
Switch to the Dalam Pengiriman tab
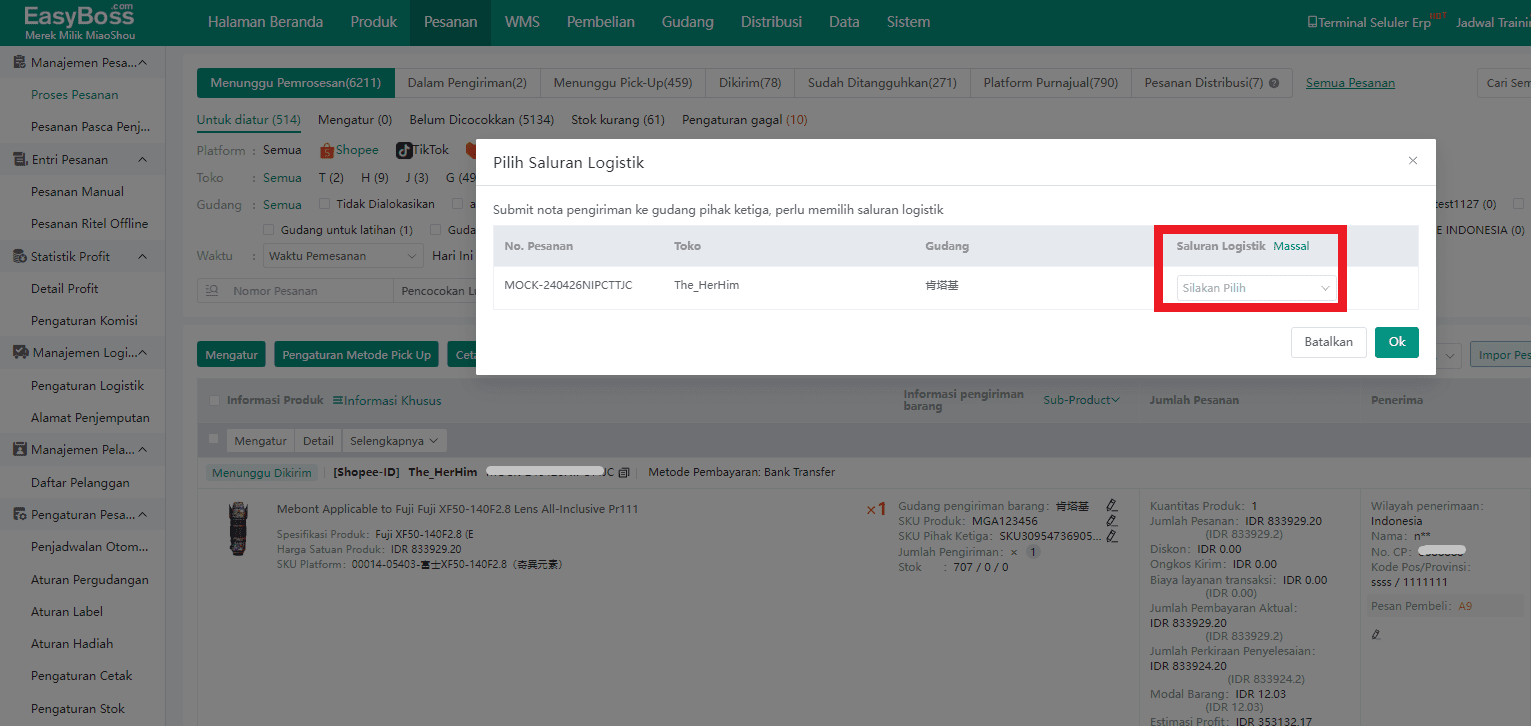[x=467, y=83]
